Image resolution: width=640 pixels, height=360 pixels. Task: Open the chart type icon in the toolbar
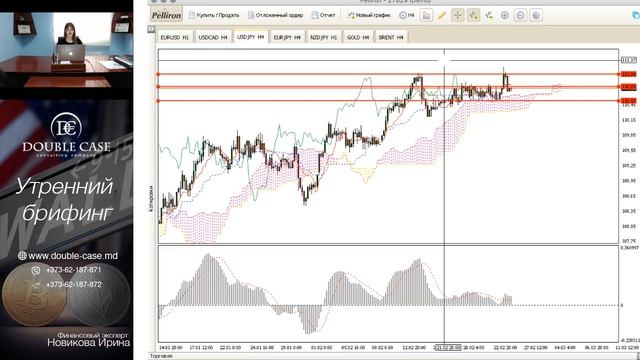tap(426, 16)
